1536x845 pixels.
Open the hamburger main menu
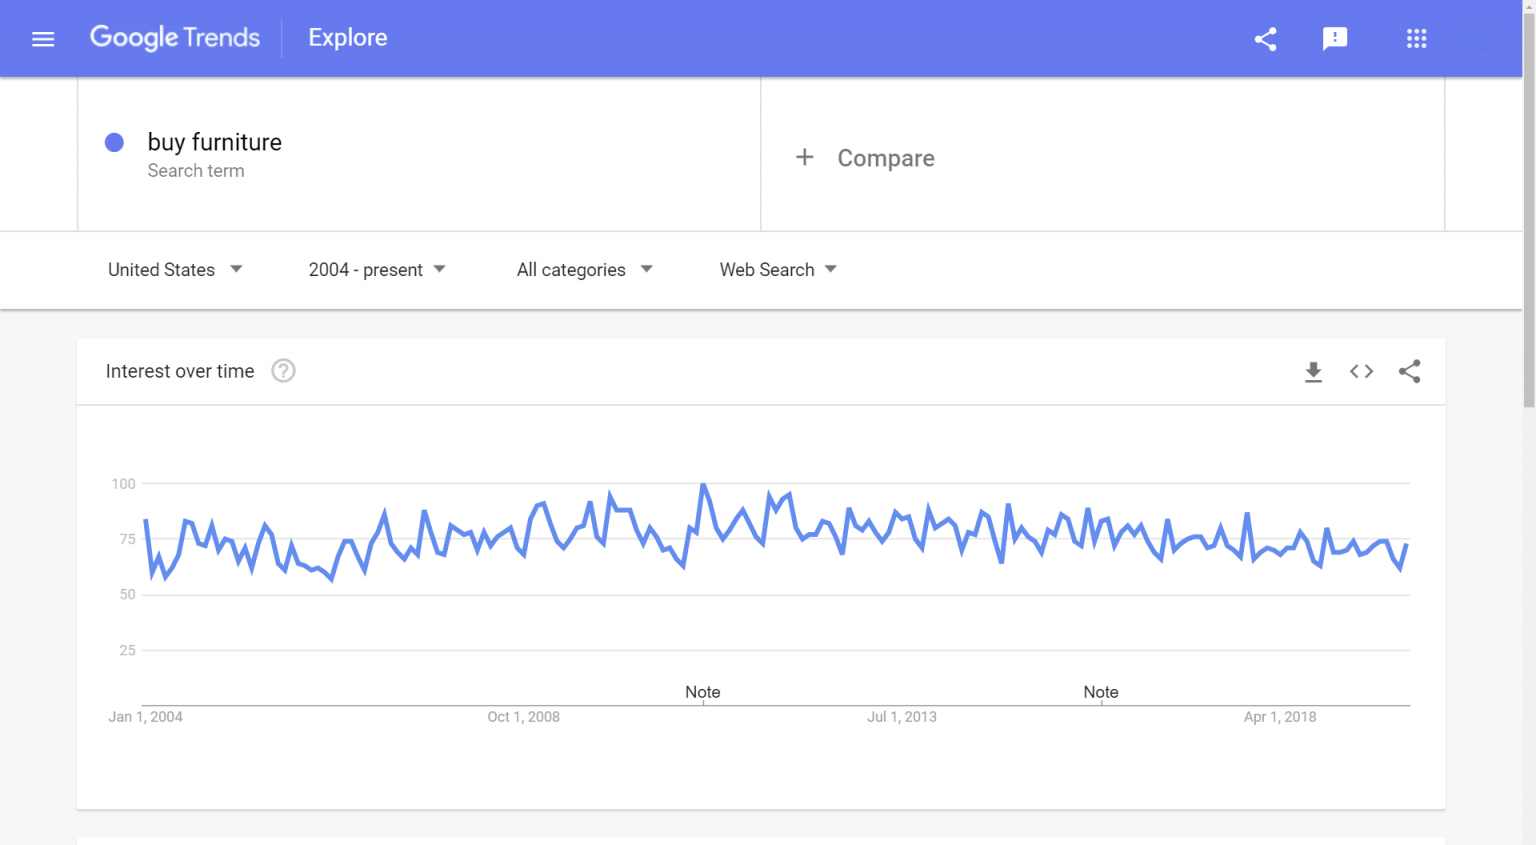(x=43, y=39)
